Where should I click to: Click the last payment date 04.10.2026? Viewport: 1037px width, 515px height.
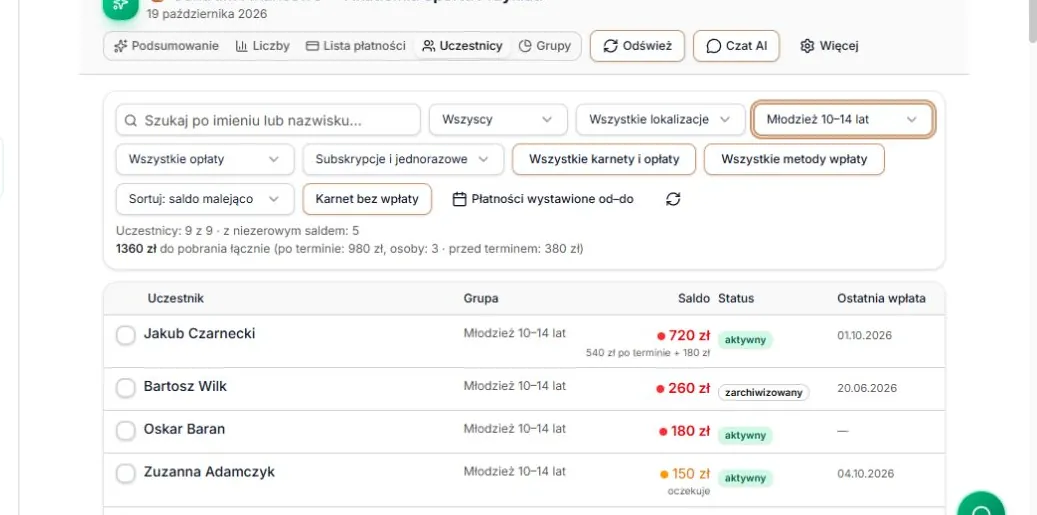pyautogui.click(x=866, y=473)
